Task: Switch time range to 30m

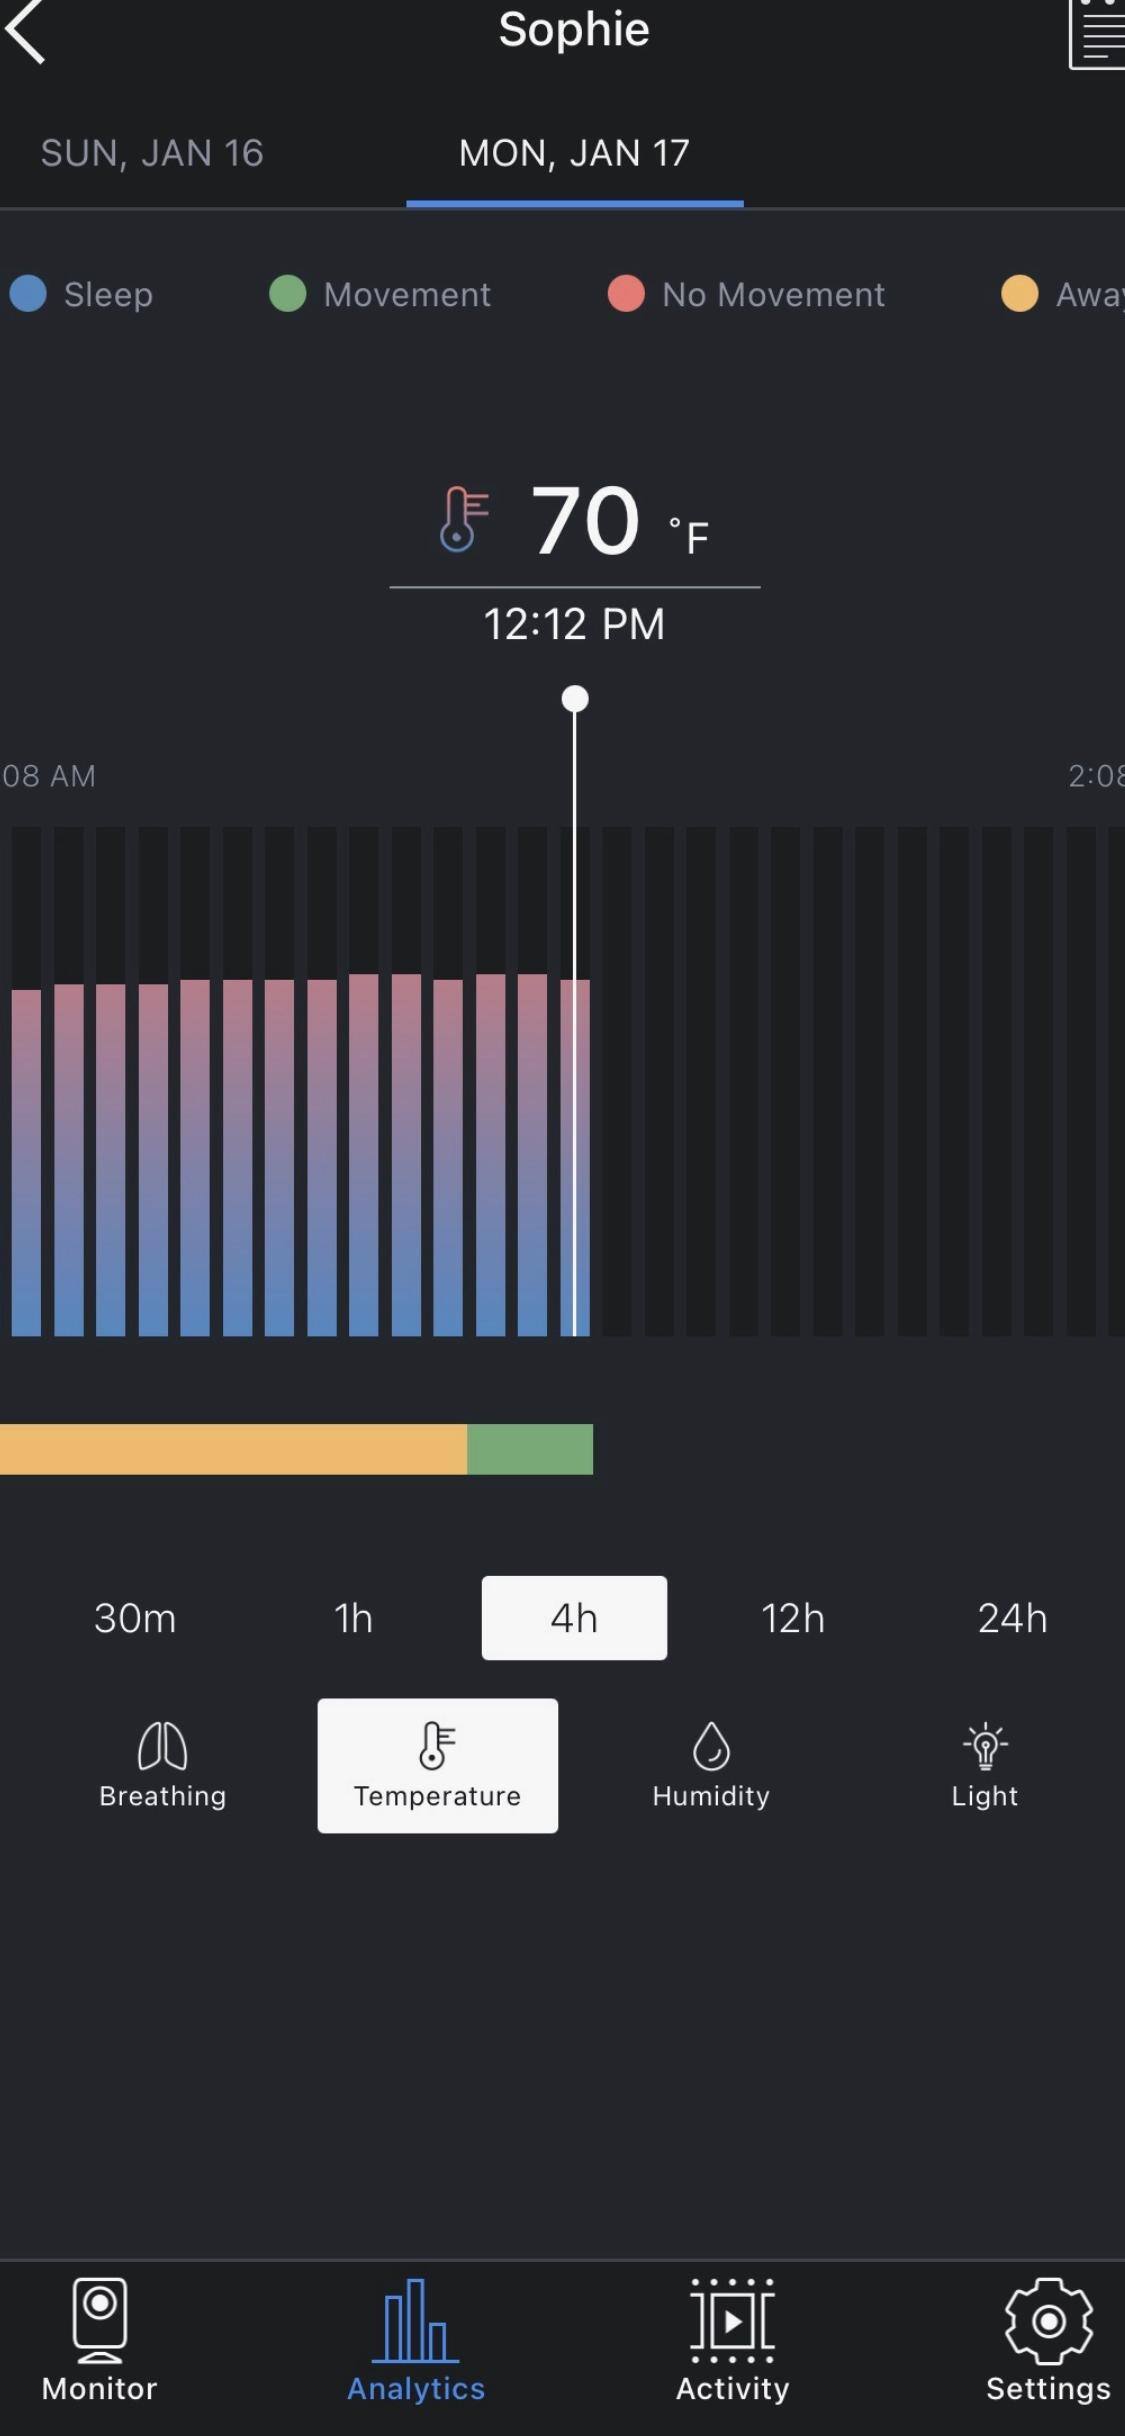Action: (x=135, y=1618)
